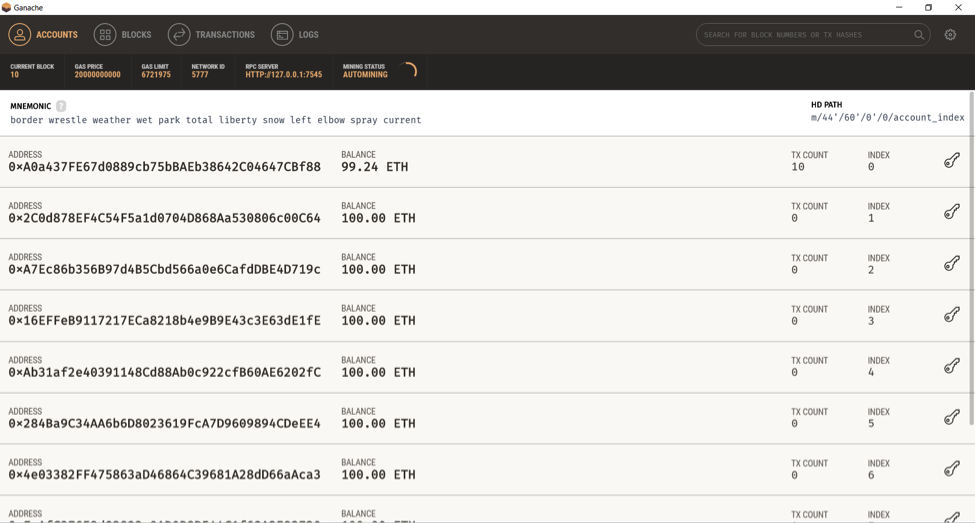Viewport: 975px width, 523px height.
Task: Click the automining spinner indicator
Action: tap(409, 70)
